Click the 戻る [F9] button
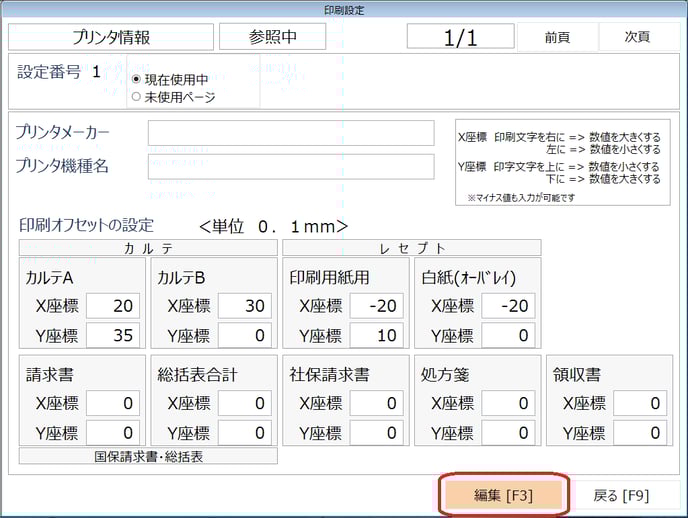Image resolution: width=688 pixels, height=518 pixels. 622,495
